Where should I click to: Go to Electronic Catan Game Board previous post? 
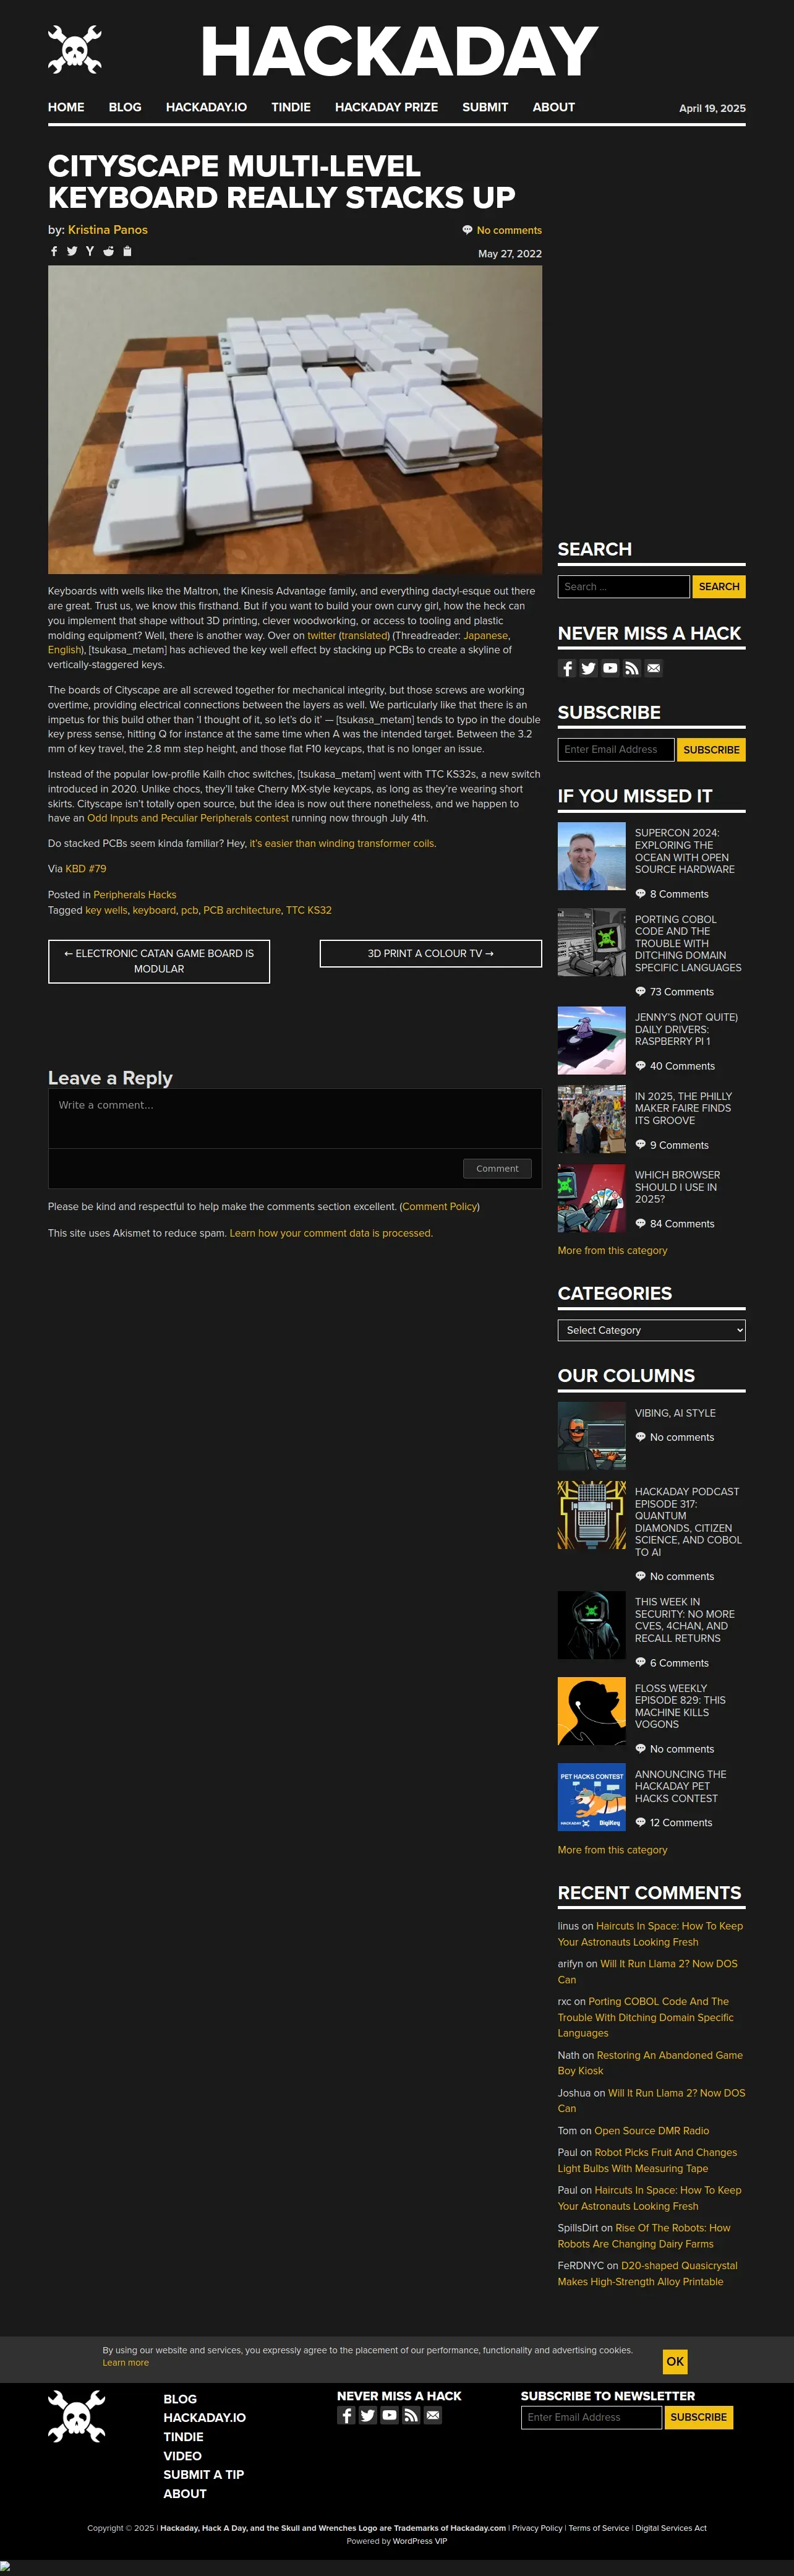pyautogui.click(x=159, y=961)
